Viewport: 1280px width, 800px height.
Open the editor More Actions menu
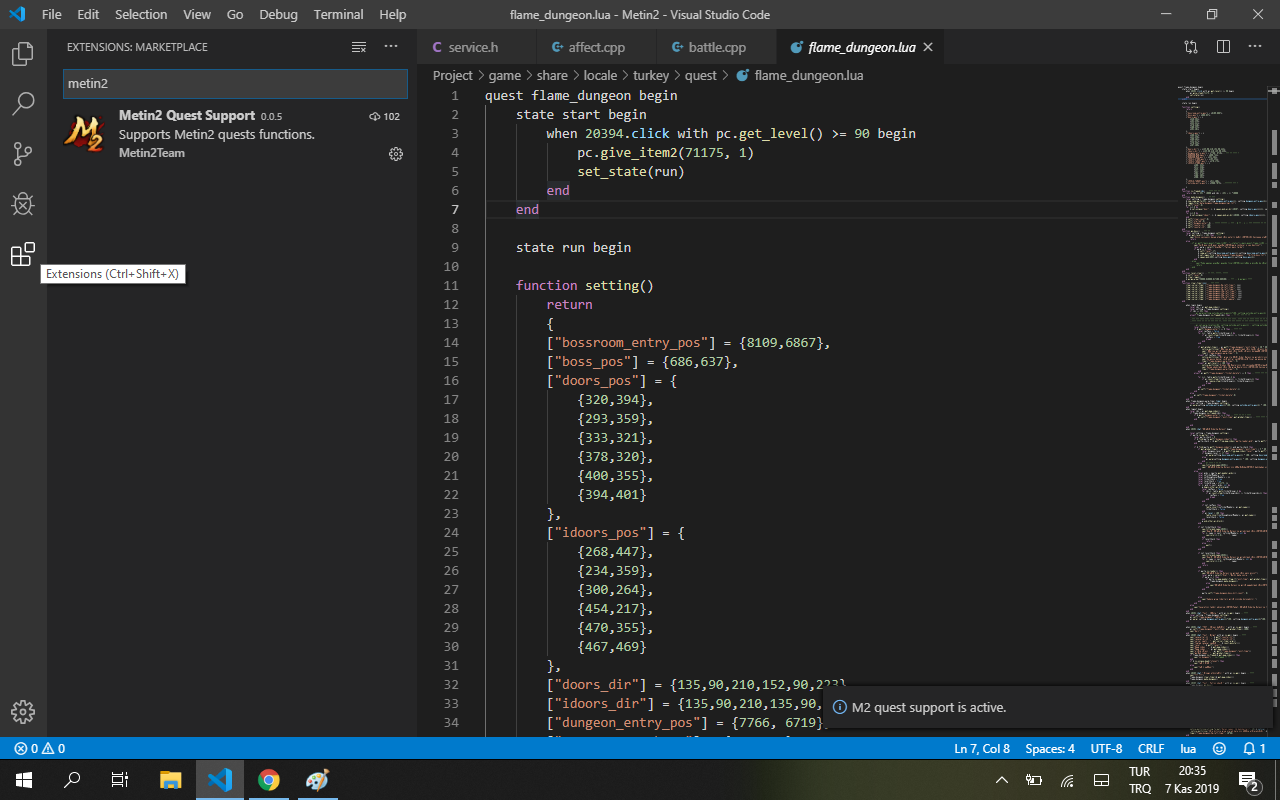point(1255,47)
